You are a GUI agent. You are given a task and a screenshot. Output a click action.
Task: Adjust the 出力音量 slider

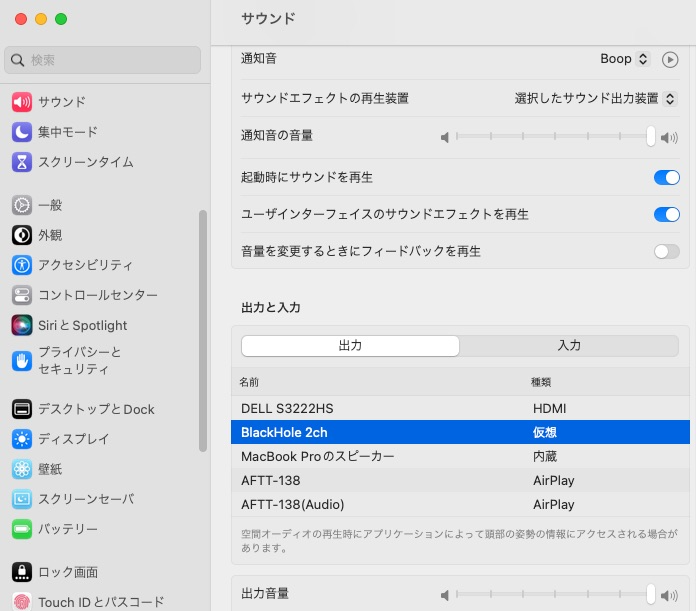point(554,594)
